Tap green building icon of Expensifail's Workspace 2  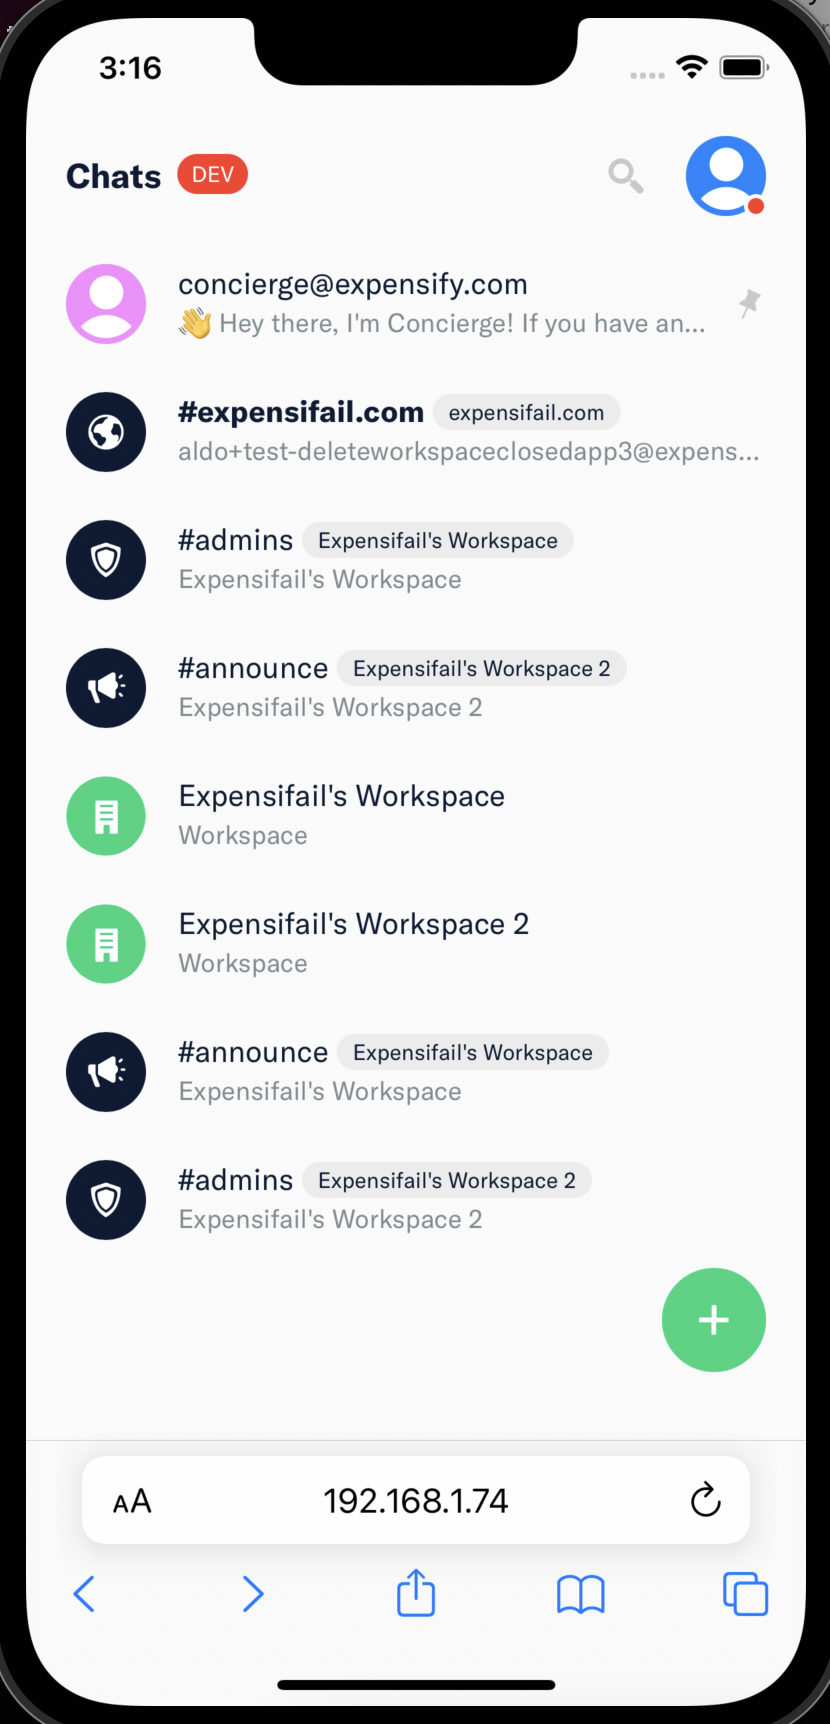[106, 944]
